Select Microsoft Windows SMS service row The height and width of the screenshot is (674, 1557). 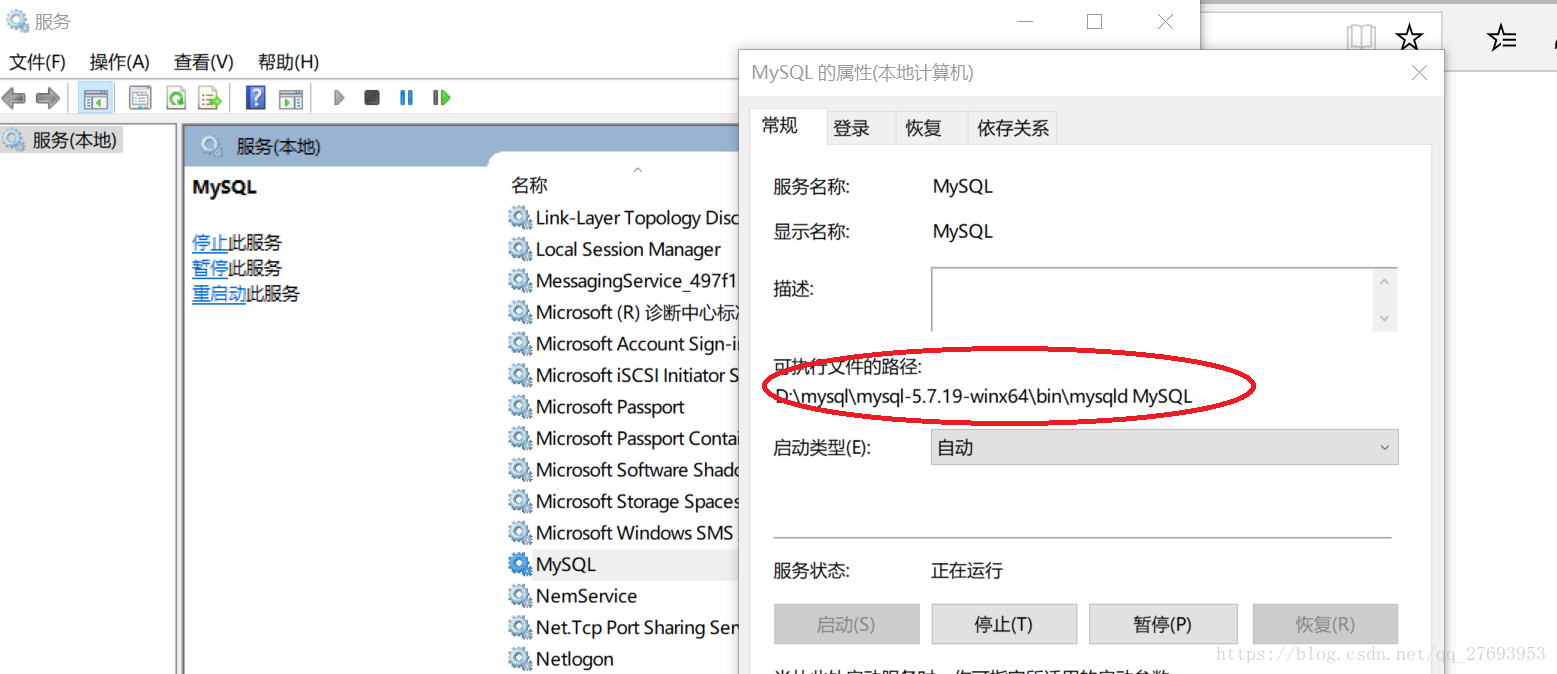coord(622,532)
